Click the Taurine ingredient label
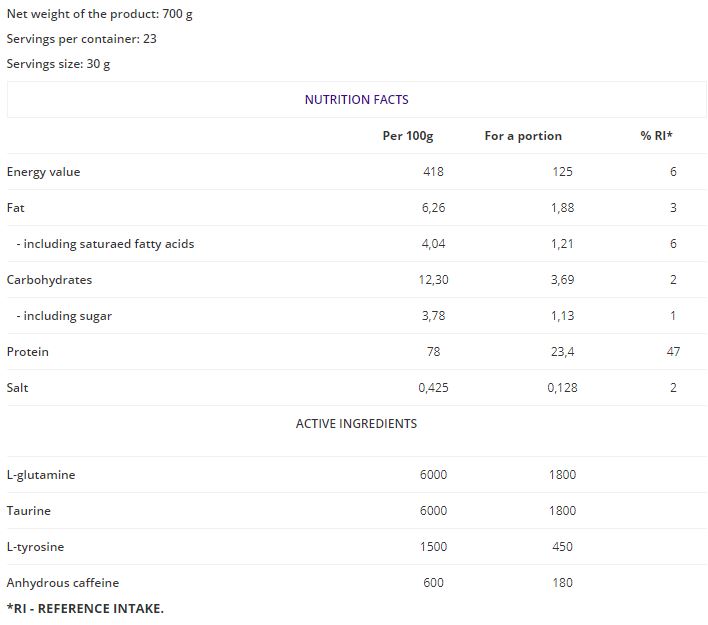 (28, 511)
